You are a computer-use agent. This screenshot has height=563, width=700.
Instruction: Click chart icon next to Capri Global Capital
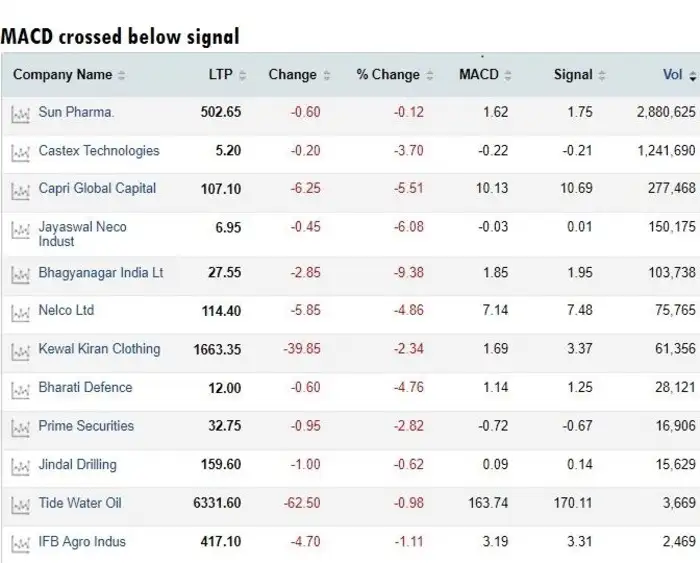tap(19, 190)
